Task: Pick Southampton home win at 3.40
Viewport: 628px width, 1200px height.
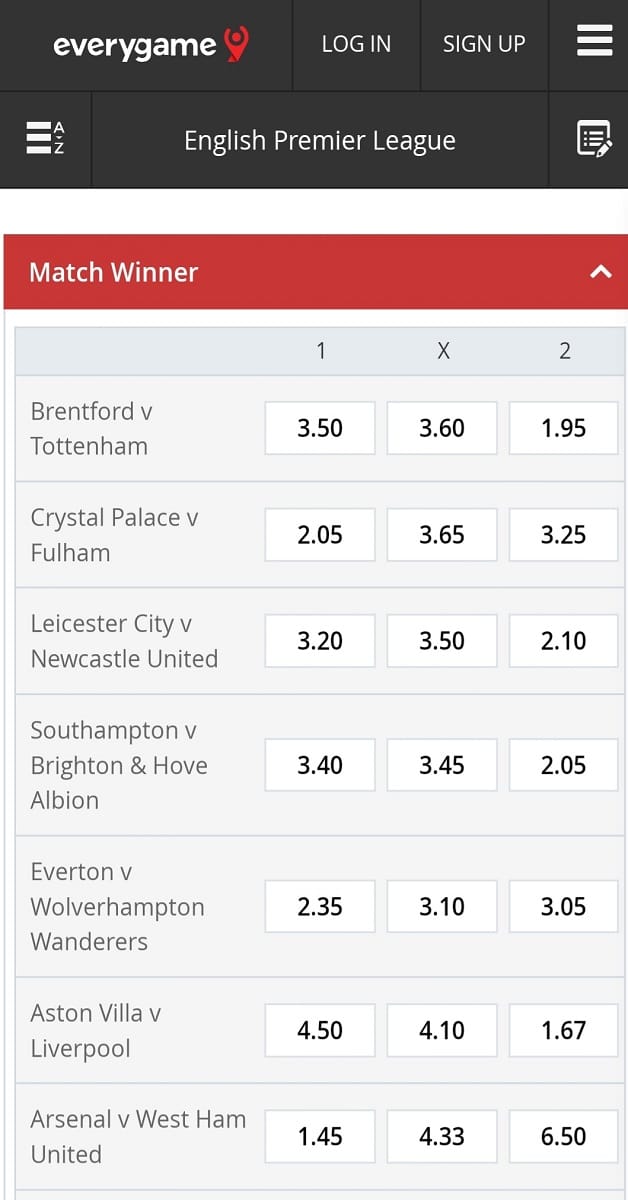Action: pyautogui.click(x=320, y=765)
